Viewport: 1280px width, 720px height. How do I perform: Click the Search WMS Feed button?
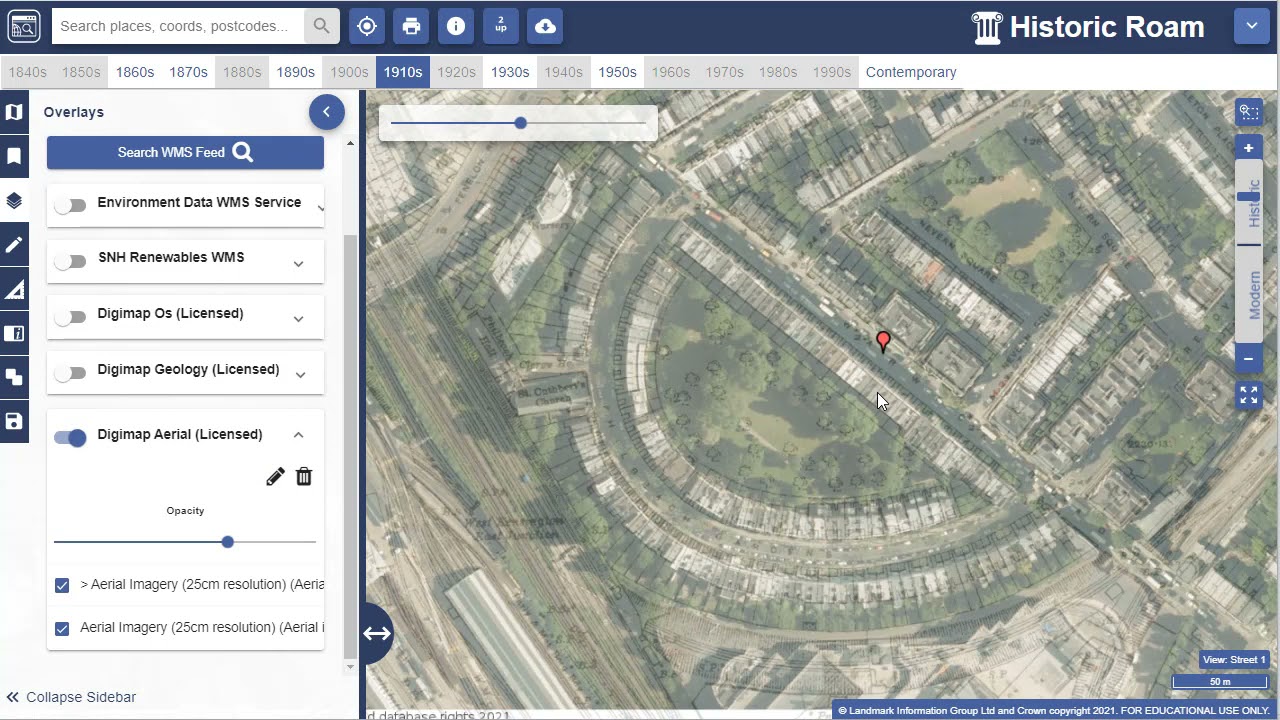(x=185, y=152)
